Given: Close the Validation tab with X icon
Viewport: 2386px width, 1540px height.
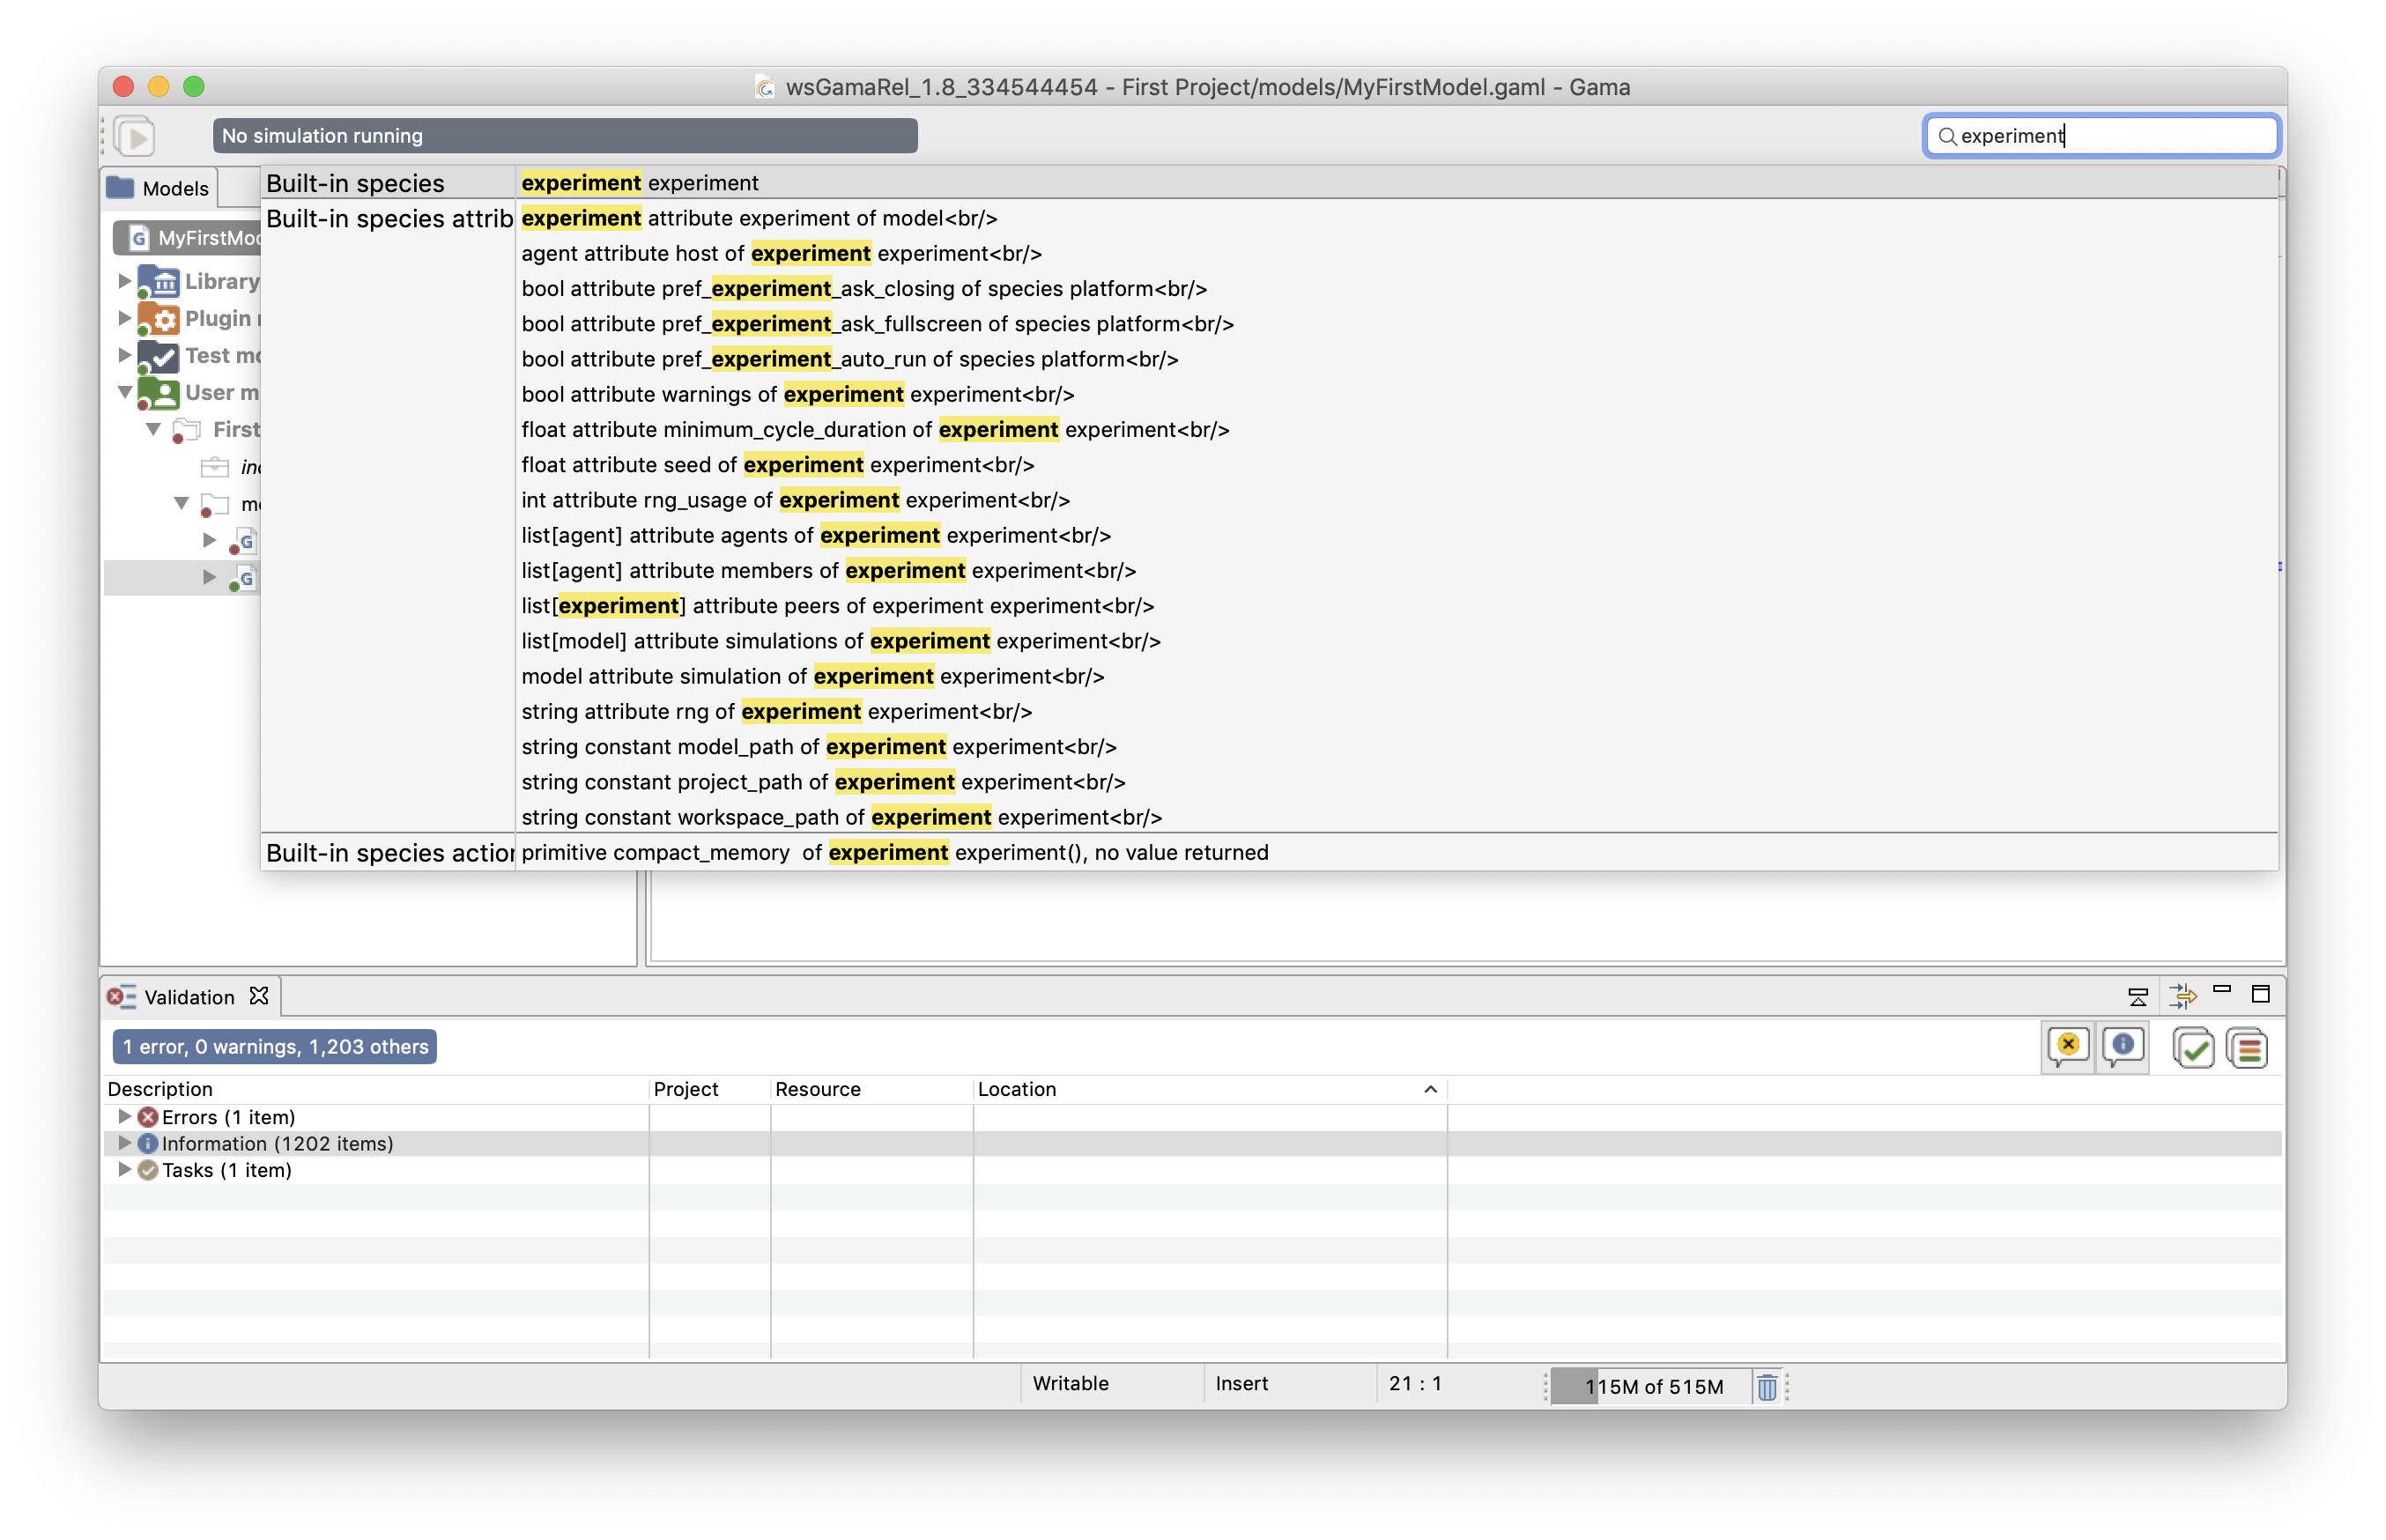Looking at the screenshot, I should [259, 996].
